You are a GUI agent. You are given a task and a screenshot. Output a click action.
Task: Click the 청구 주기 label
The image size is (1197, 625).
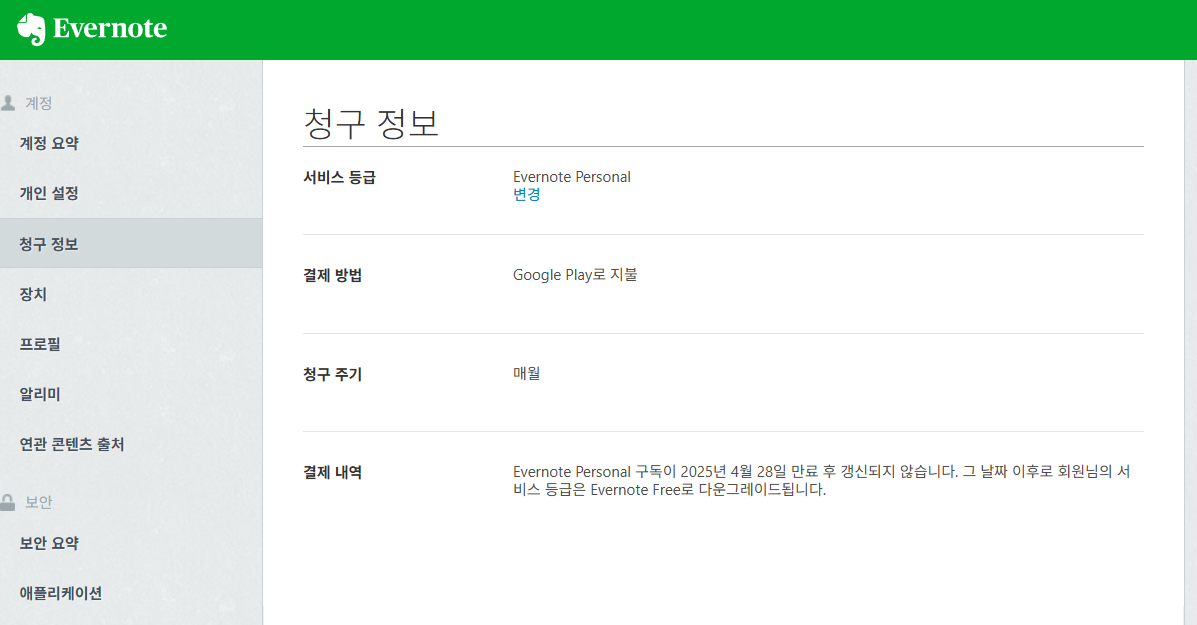point(333,374)
